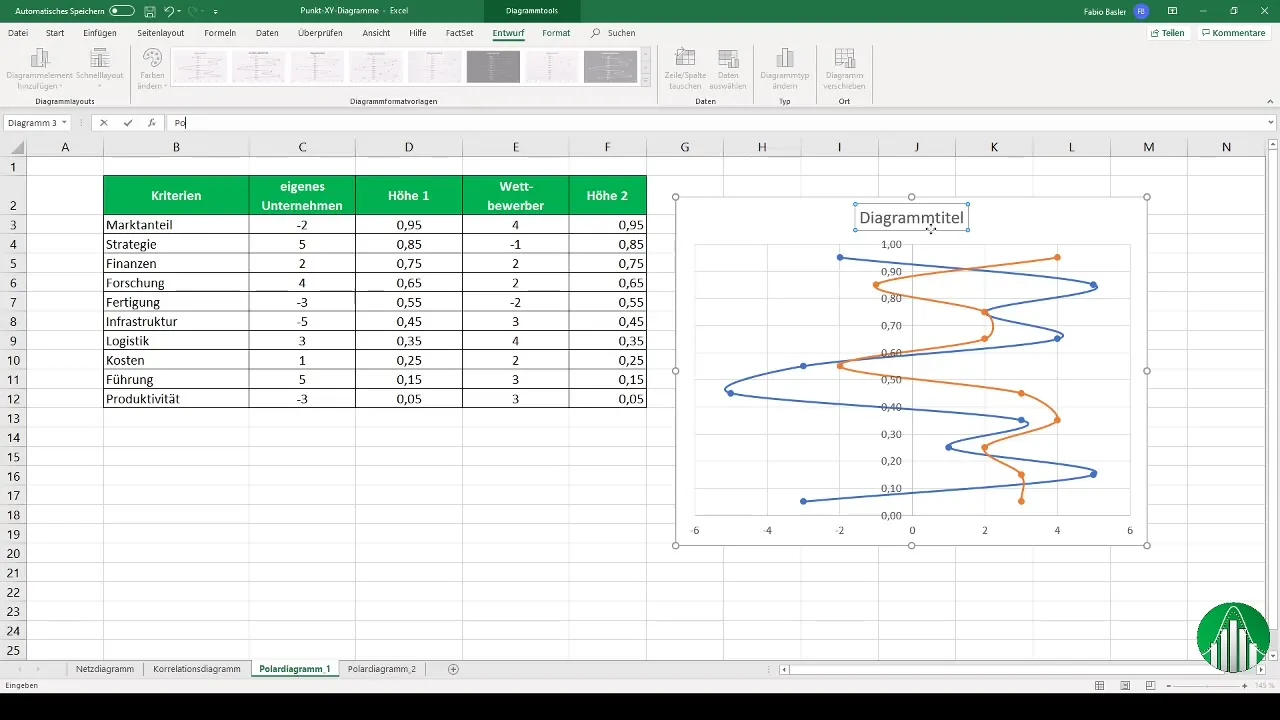Click Diagrammelement hinzufügen icon
Screen dimensions: 1280x720
point(42,57)
